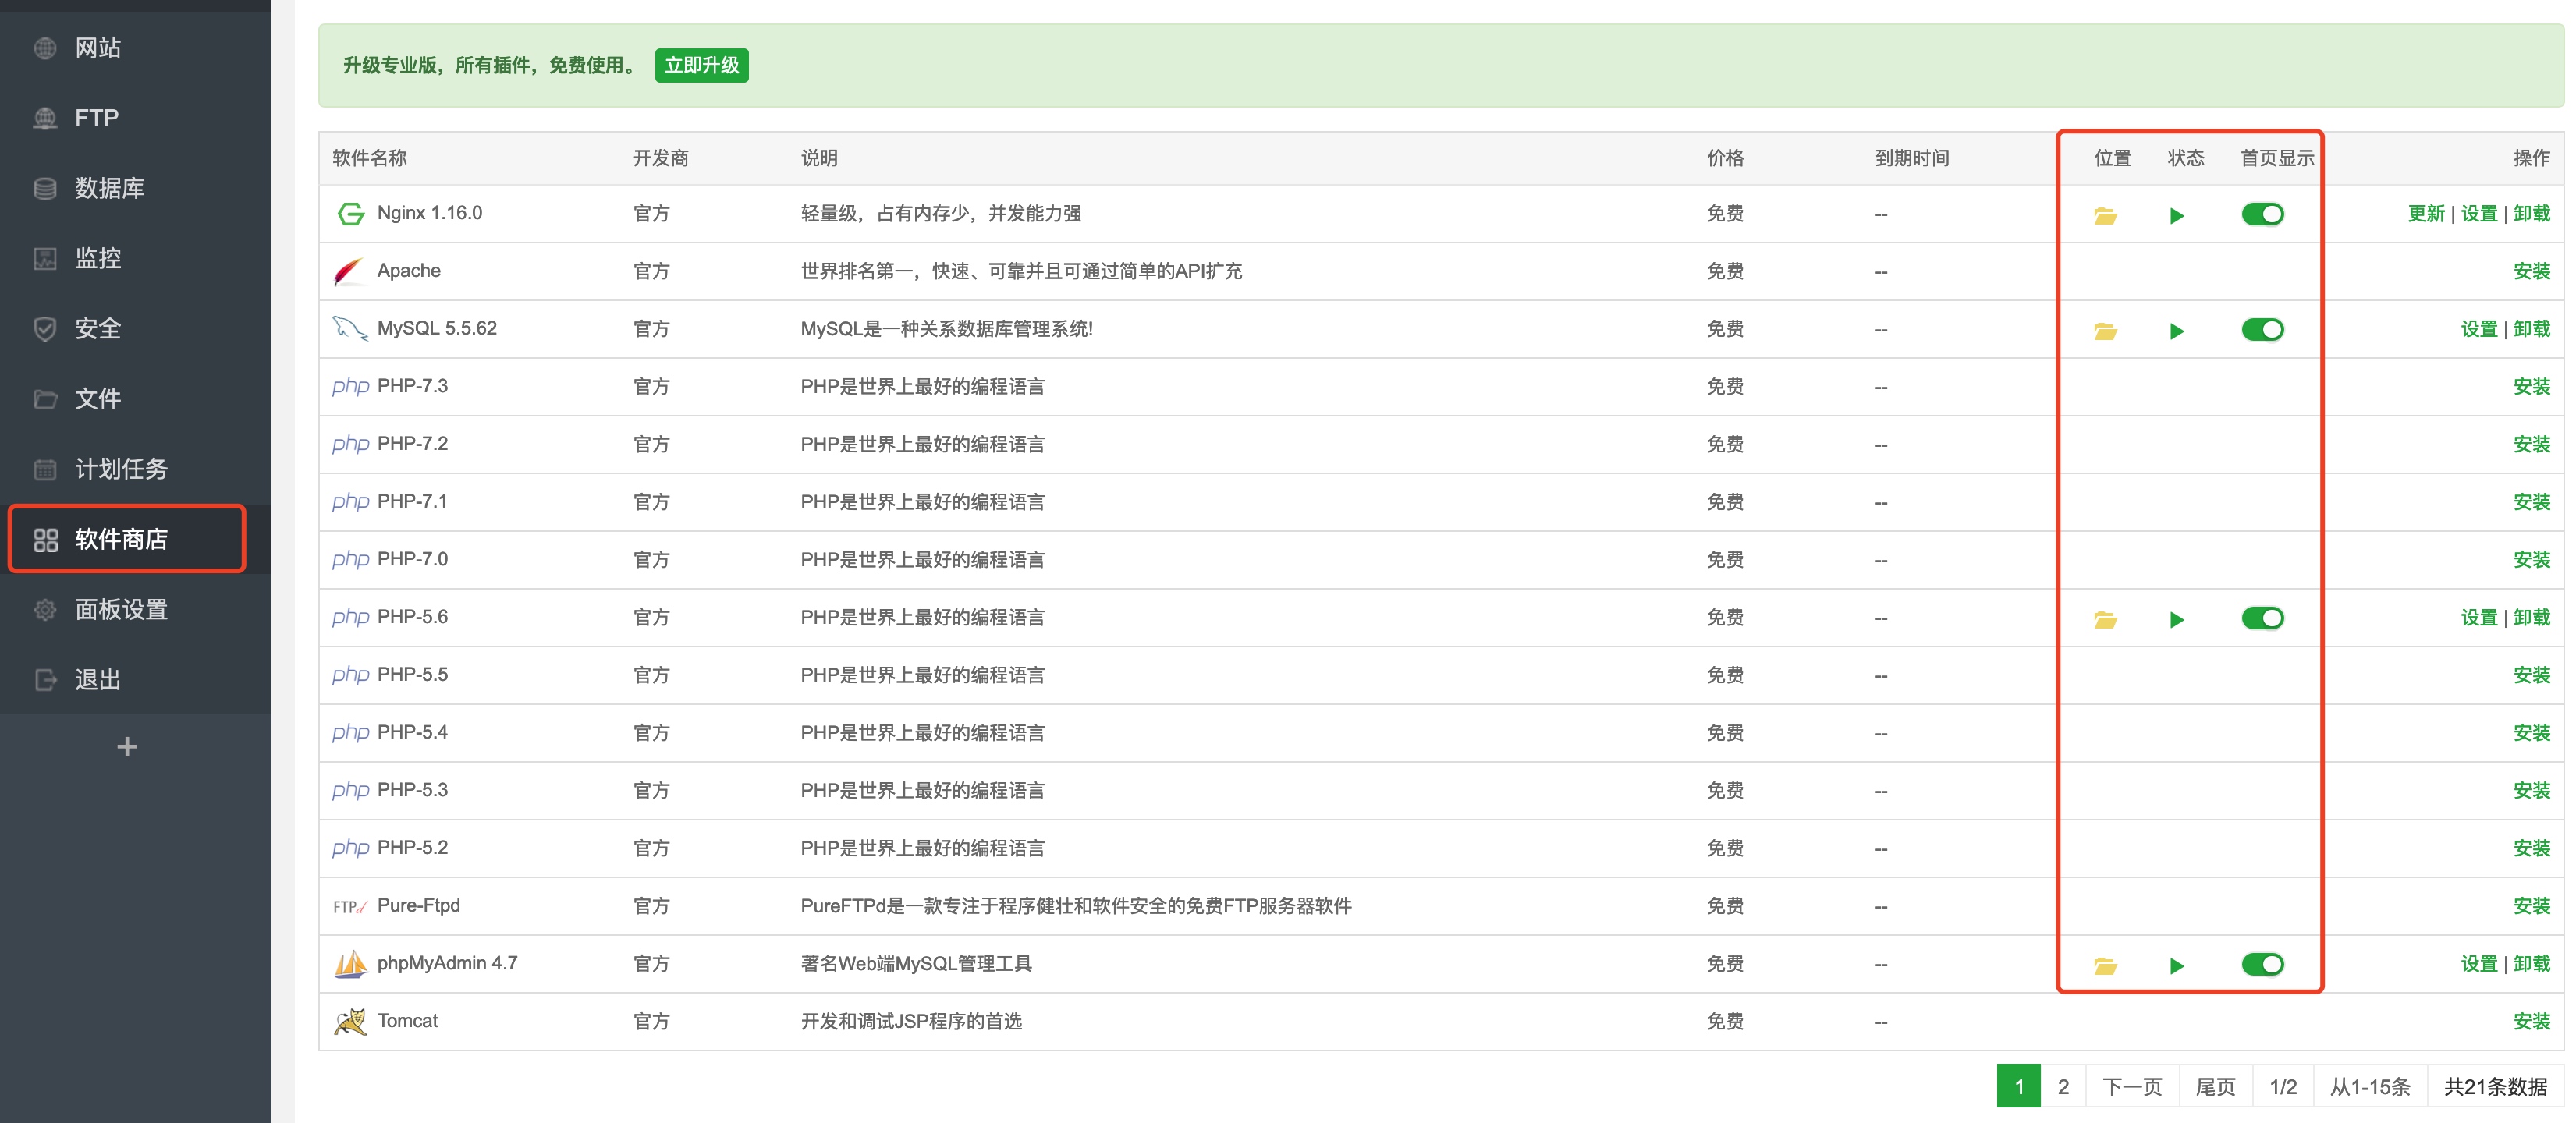Image resolution: width=2576 pixels, height=1123 pixels.
Task: Click the 面板设置 gear sidebar icon
Action: (x=45, y=610)
